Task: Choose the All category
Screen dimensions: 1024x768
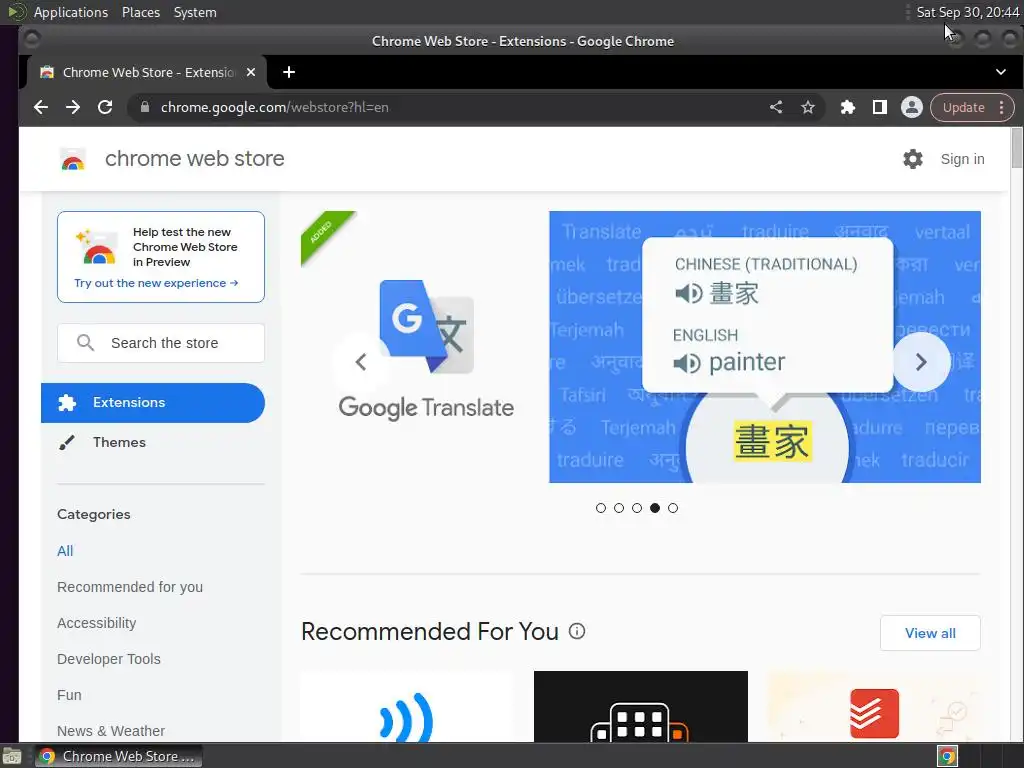Action: coord(65,551)
